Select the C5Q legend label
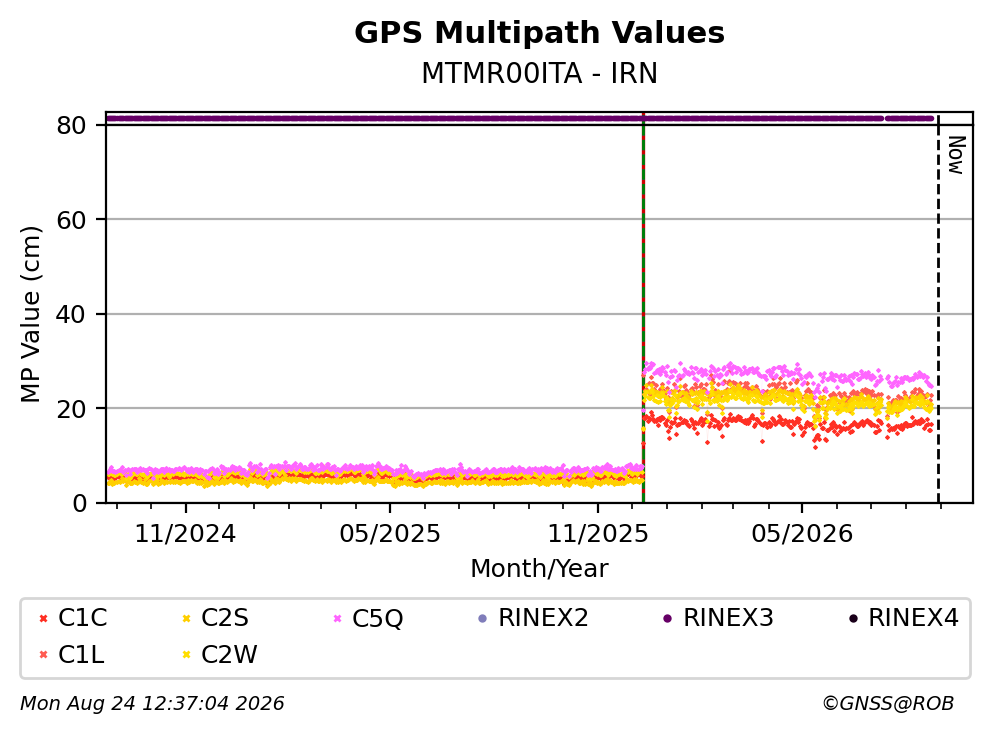The height and width of the screenshot is (734, 993). click(377, 618)
